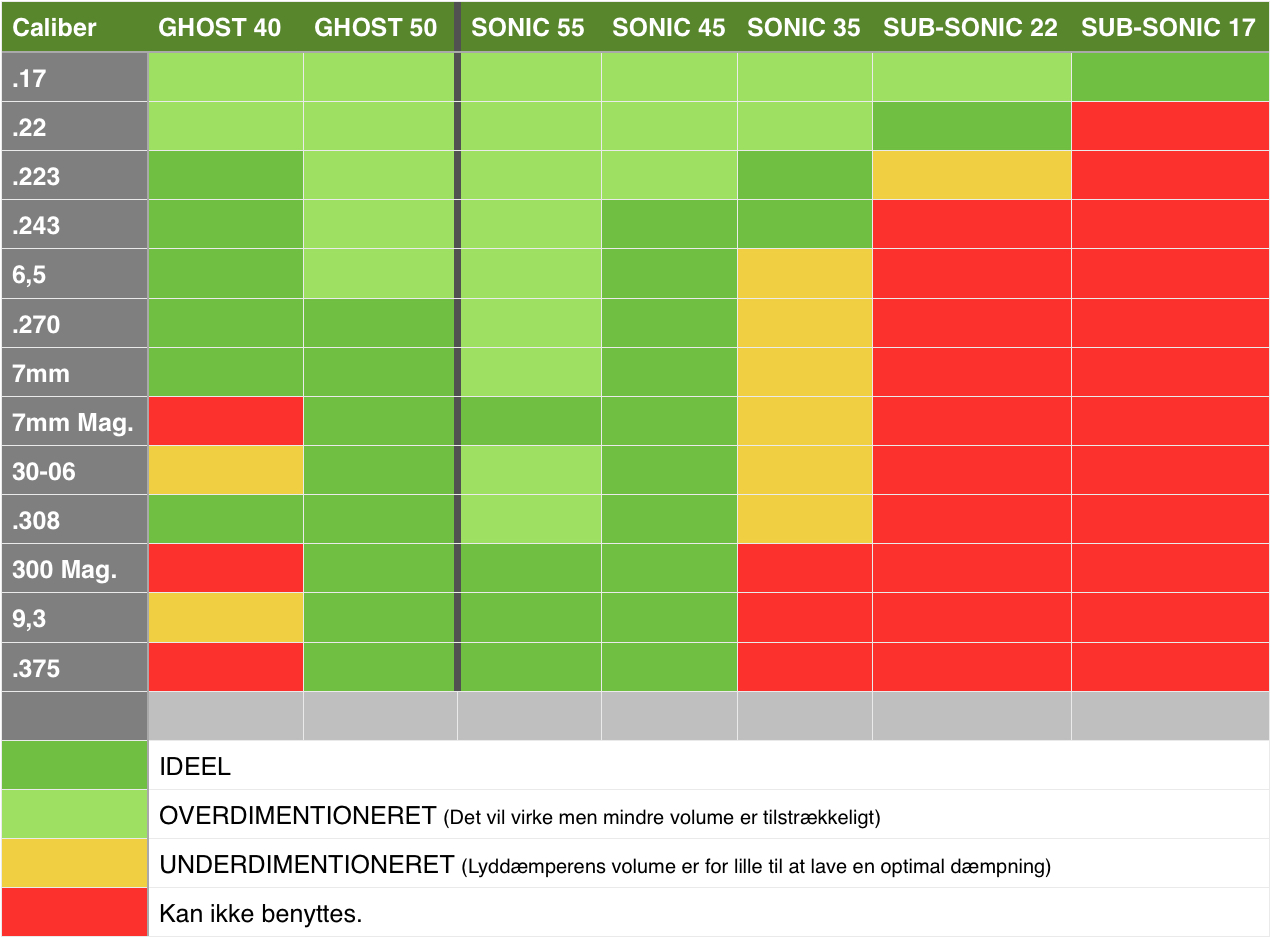Click the yellow 9,3 cell under GHOST 40
Screen dimensions: 1272x938
tap(226, 618)
